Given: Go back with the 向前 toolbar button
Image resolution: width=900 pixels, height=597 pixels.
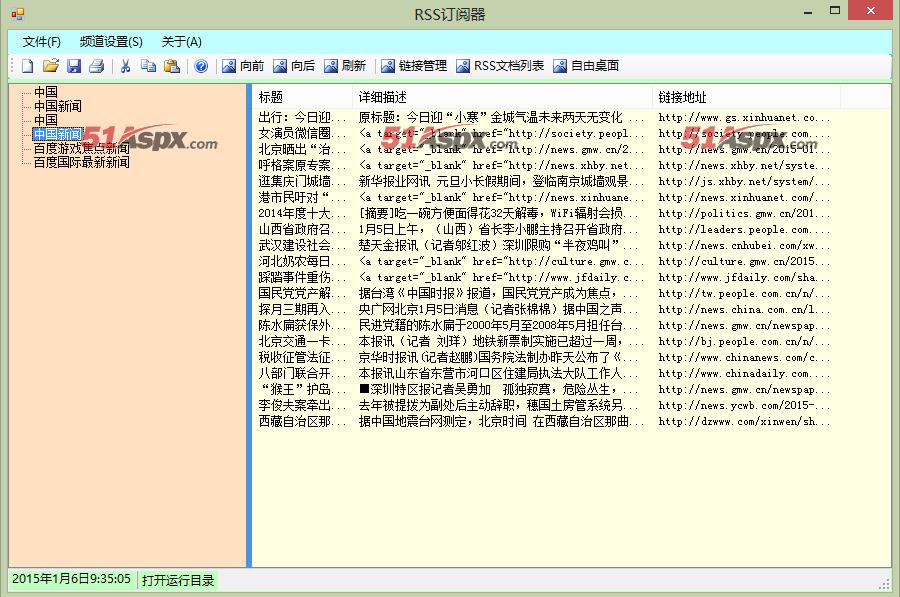Looking at the screenshot, I should point(243,66).
